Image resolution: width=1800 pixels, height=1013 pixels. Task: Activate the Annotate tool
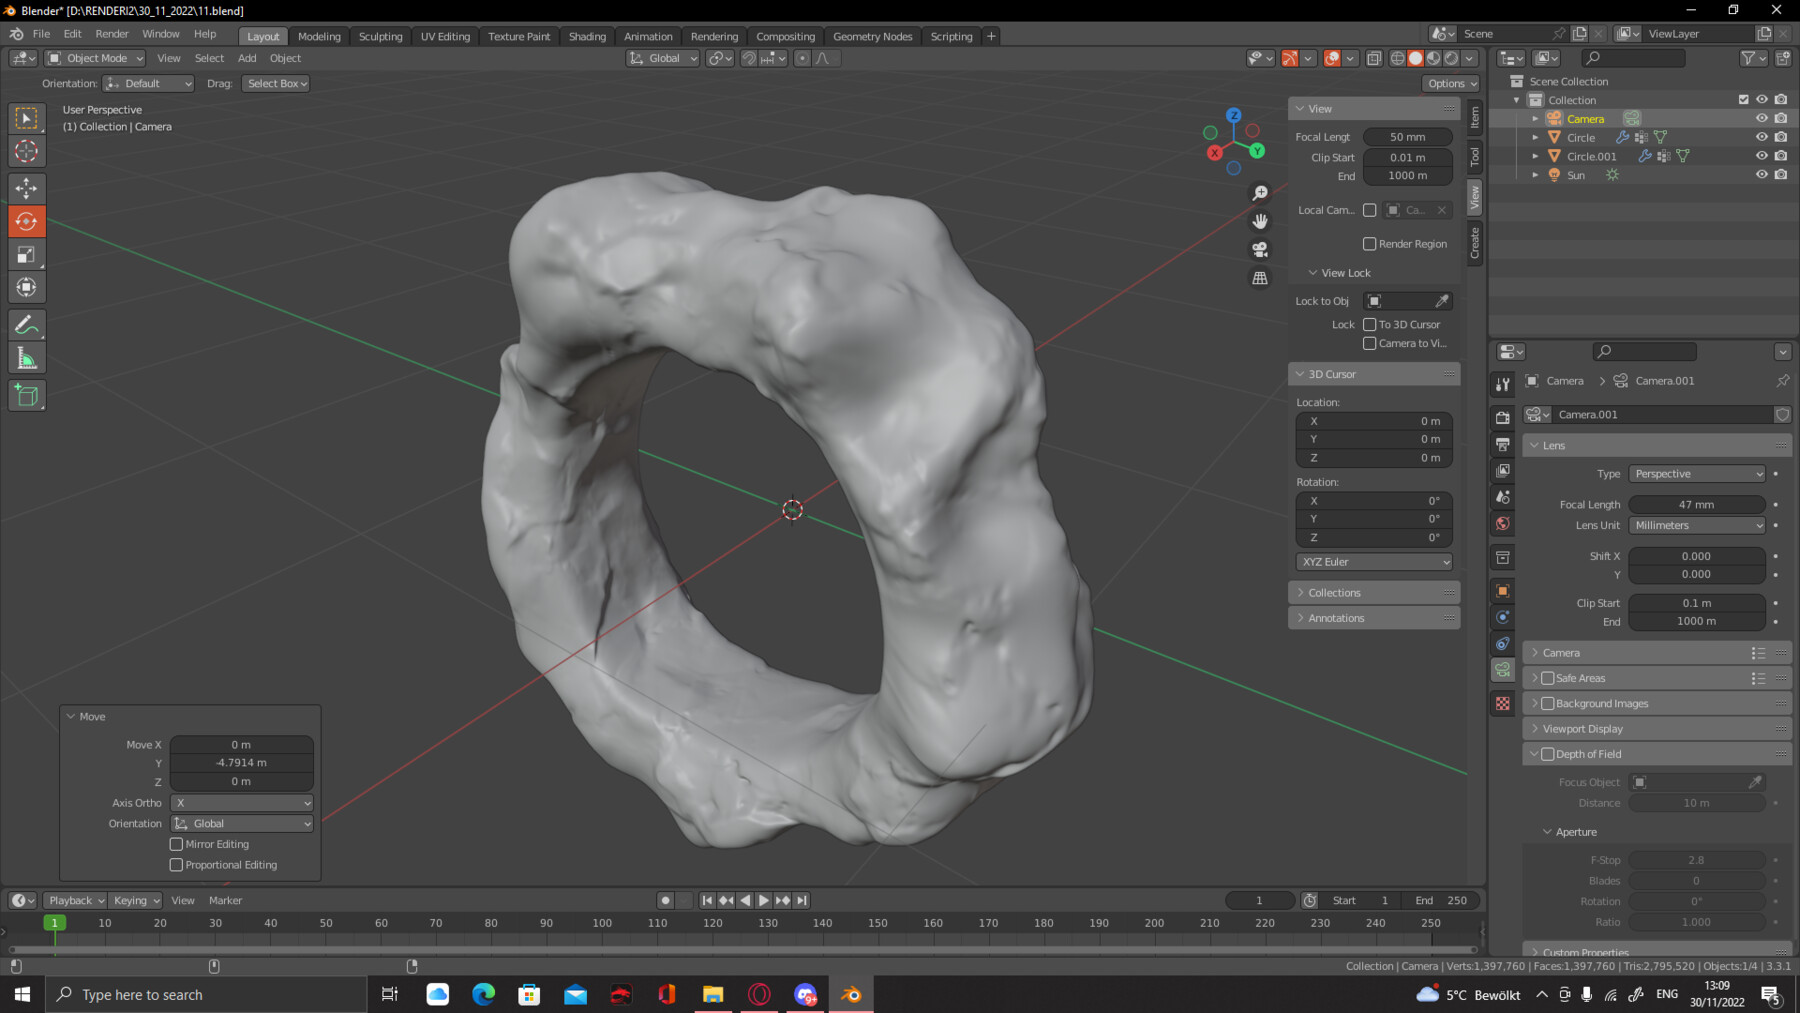(x=26, y=324)
